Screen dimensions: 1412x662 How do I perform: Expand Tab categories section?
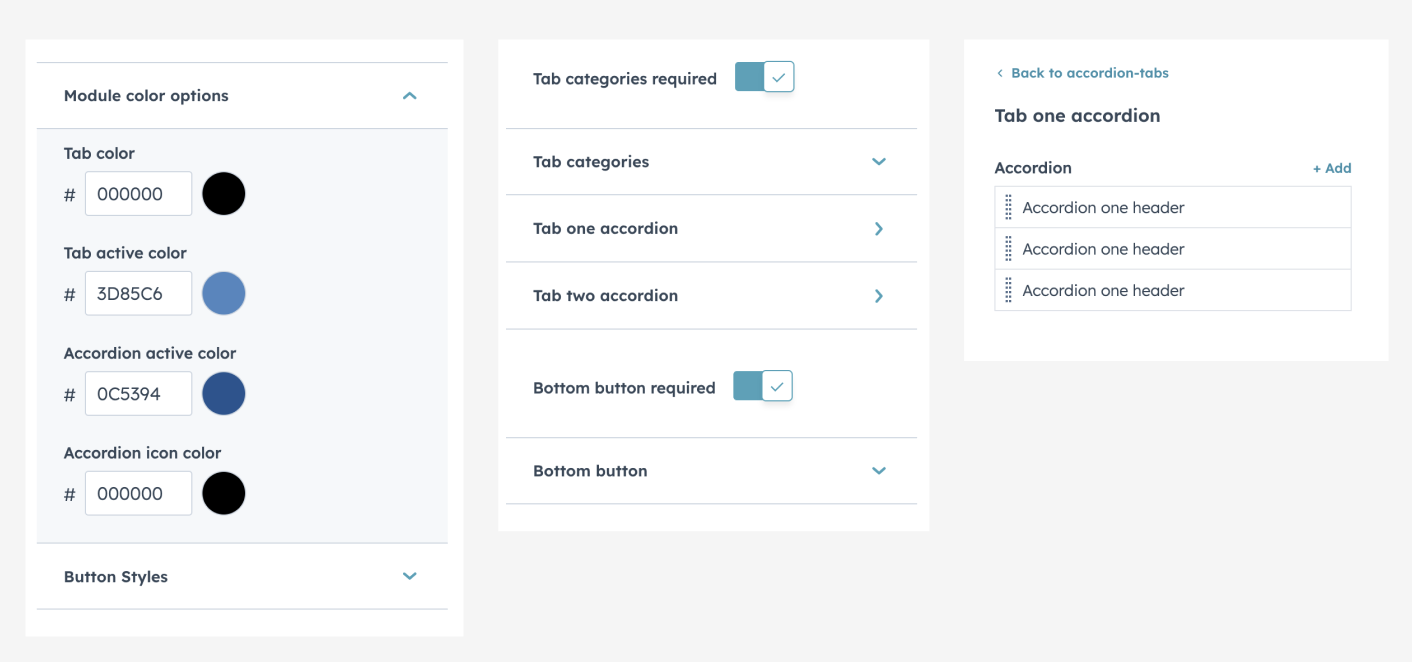[x=879, y=162]
